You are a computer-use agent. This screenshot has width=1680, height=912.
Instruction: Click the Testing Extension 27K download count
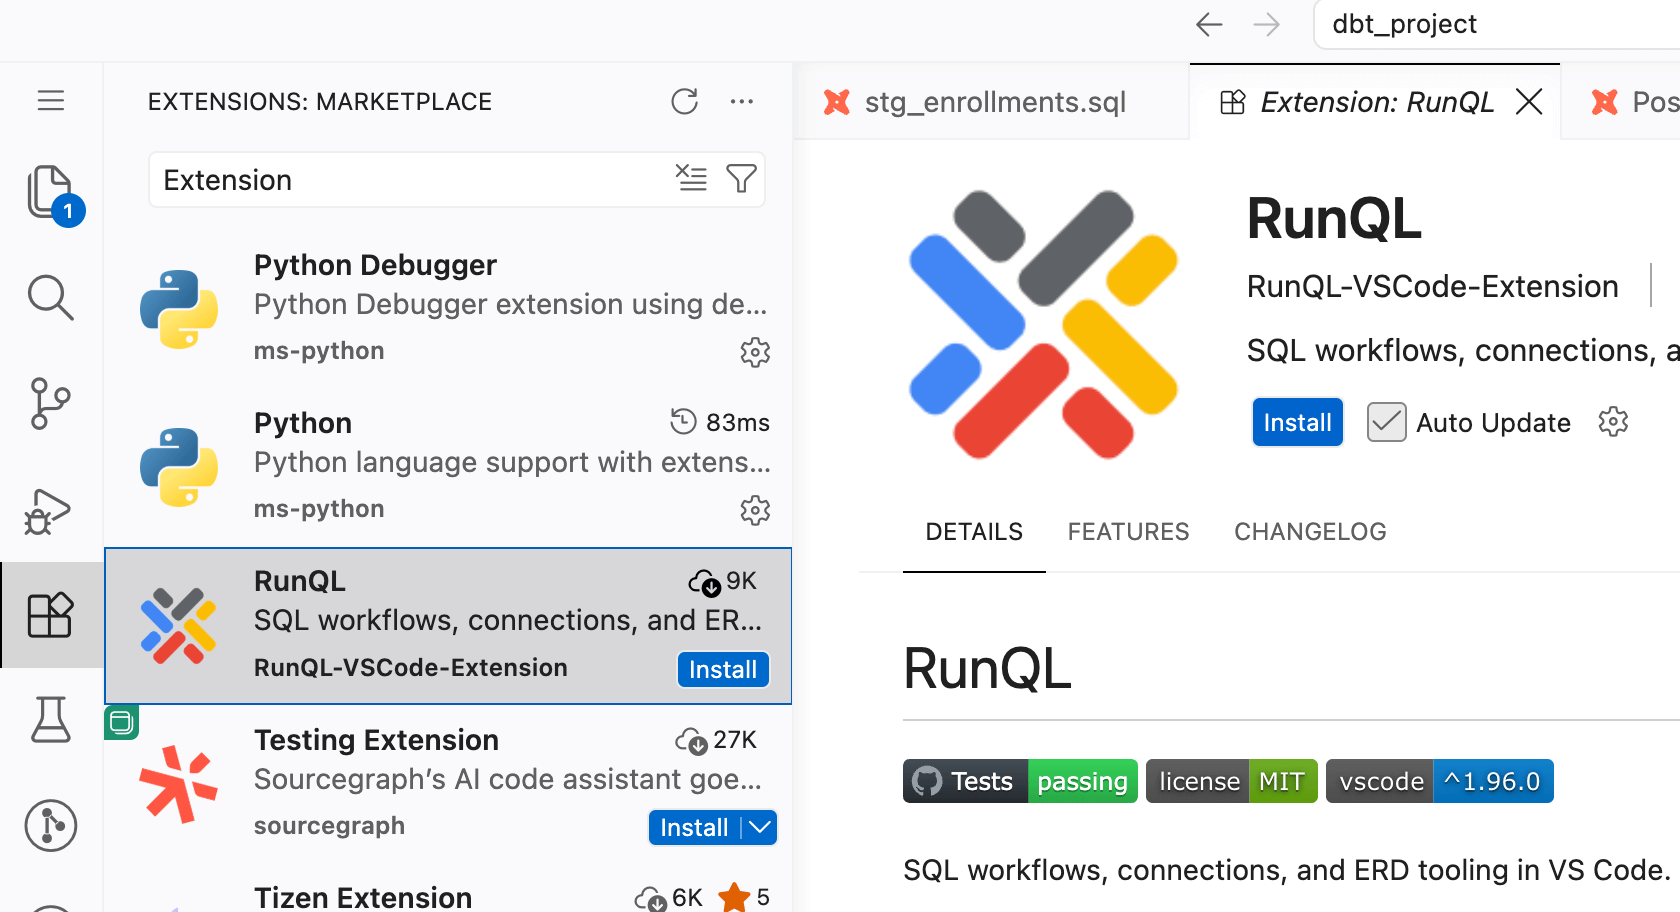[716, 740]
